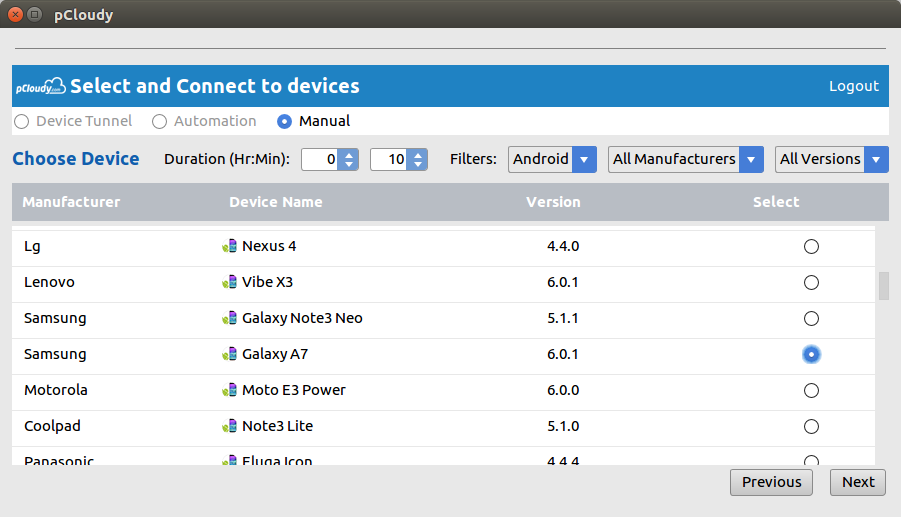Click the Note3 Lite device name
Screen dimensions: 901x517
(x=278, y=426)
